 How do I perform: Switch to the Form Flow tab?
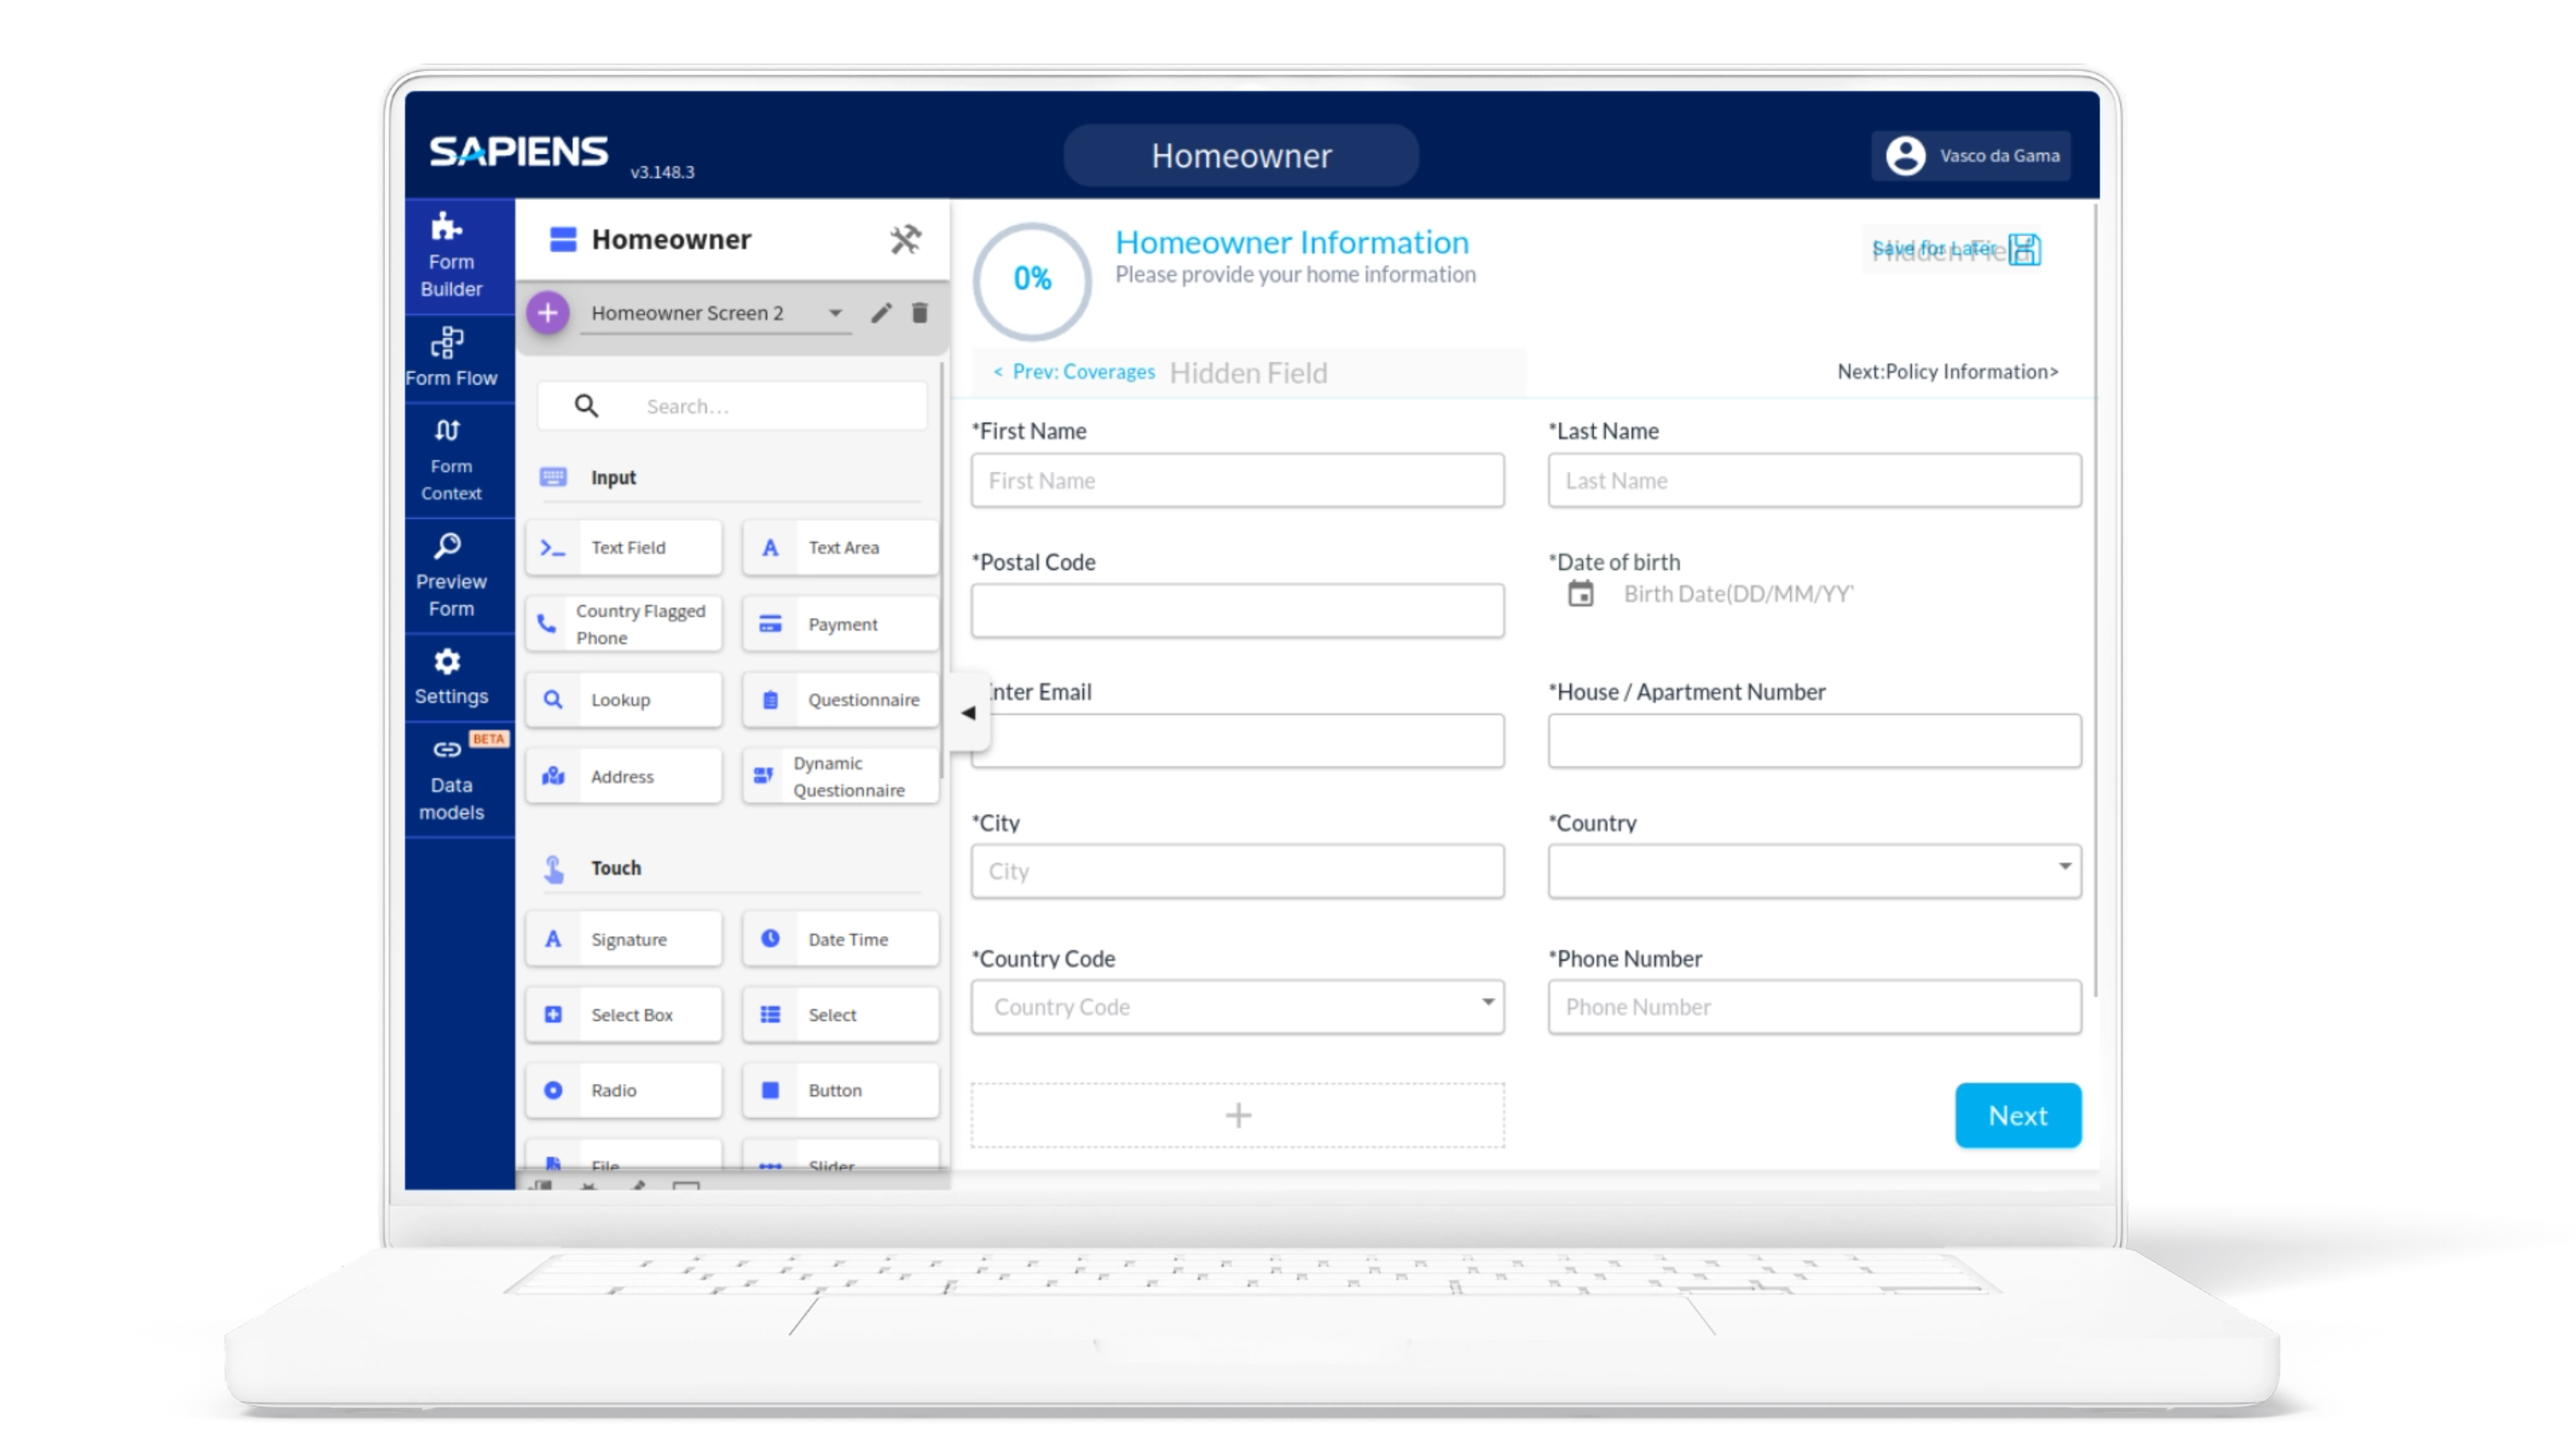coord(451,357)
